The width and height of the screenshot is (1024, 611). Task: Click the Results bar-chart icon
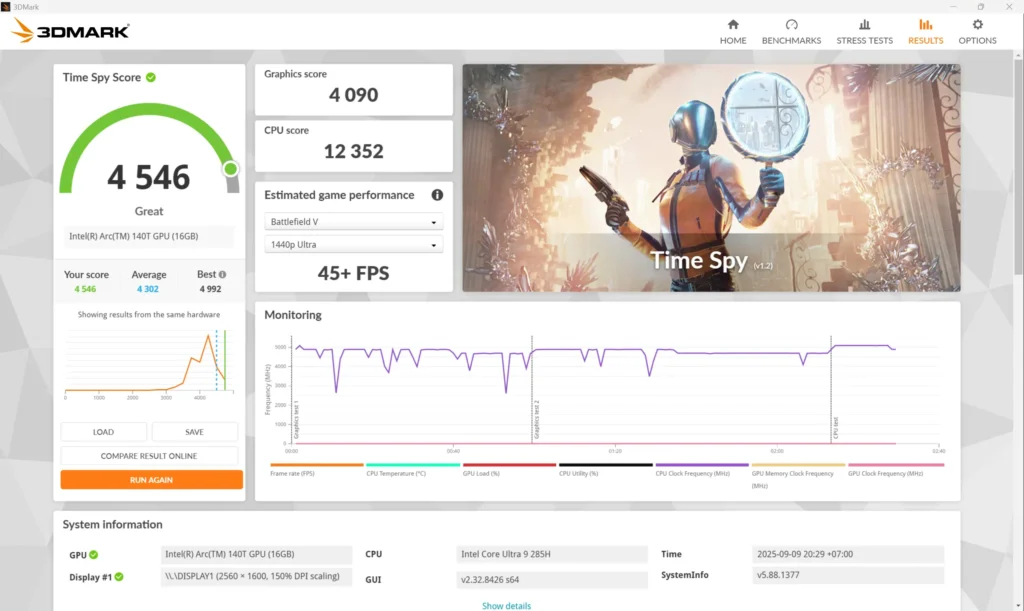[925, 26]
